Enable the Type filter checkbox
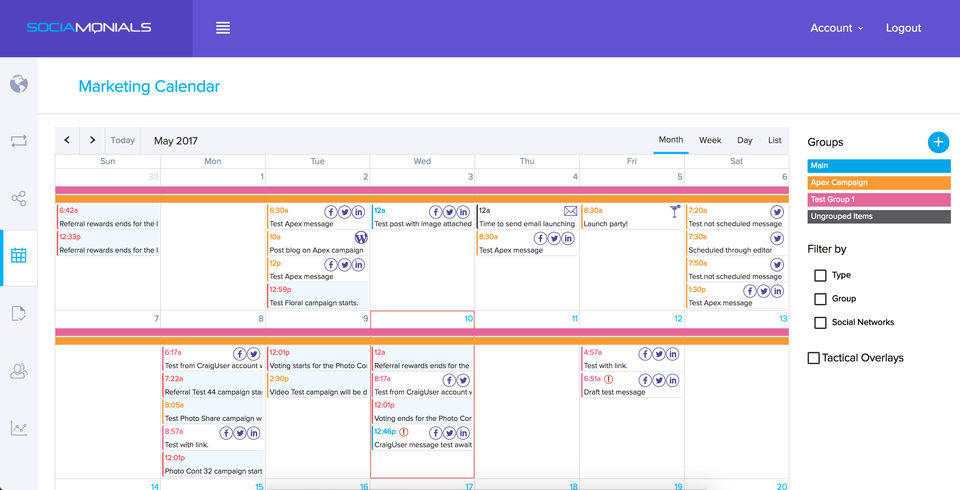The height and width of the screenshot is (490, 960). (x=820, y=276)
